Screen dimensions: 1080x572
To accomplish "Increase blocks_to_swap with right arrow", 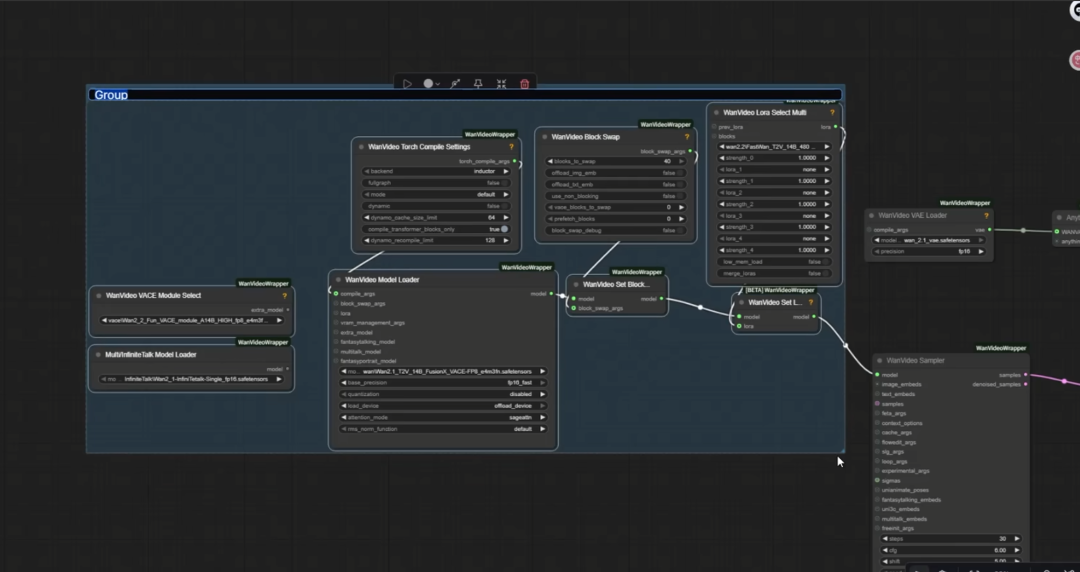I will [681, 161].
